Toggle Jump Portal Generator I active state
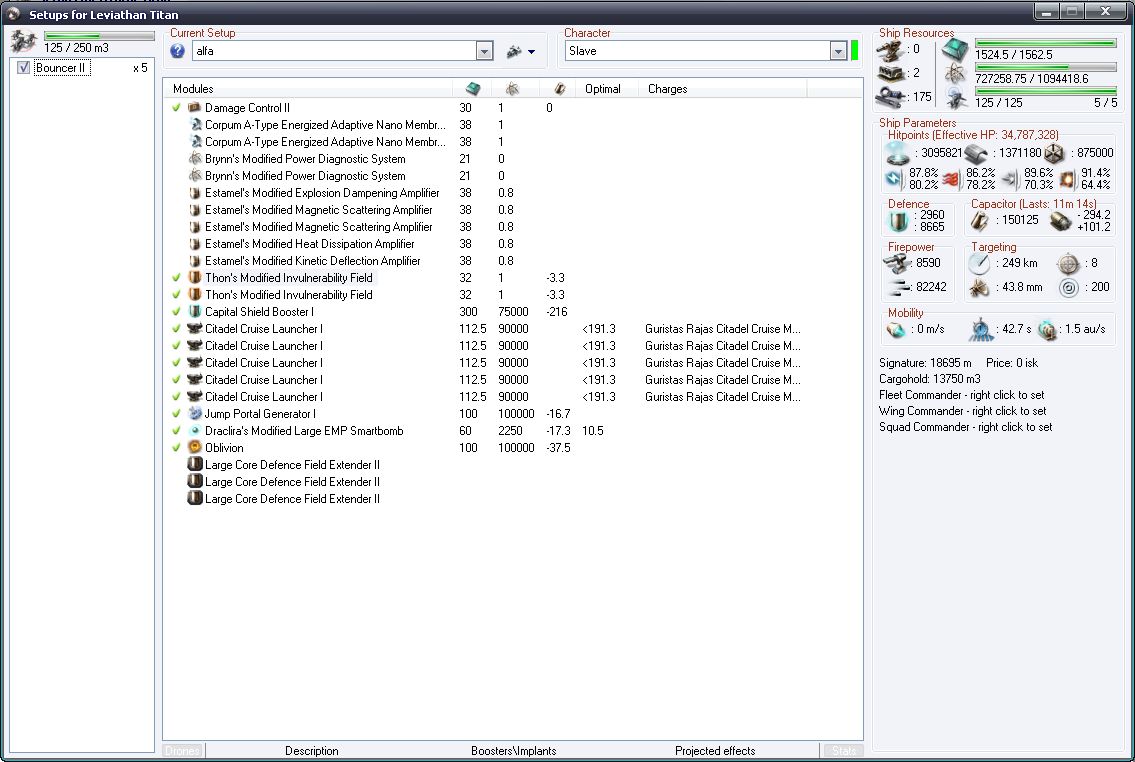 pos(176,414)
